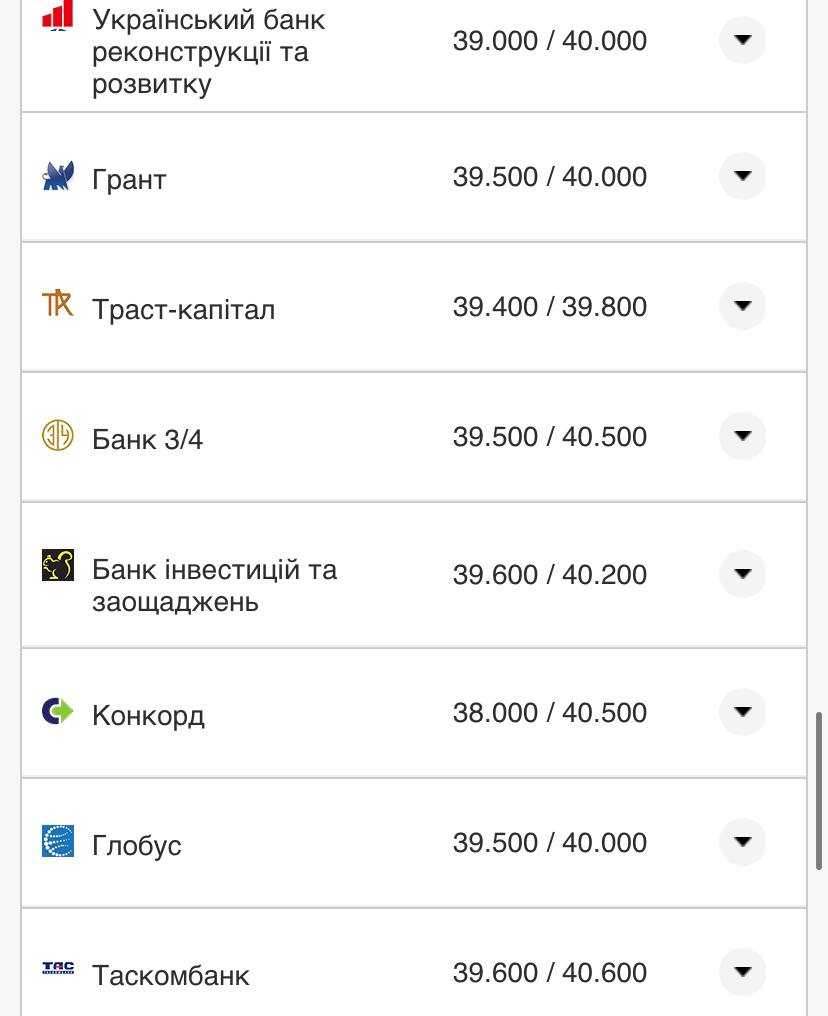Open the Глобус bank name link

[x=137, y=845]
